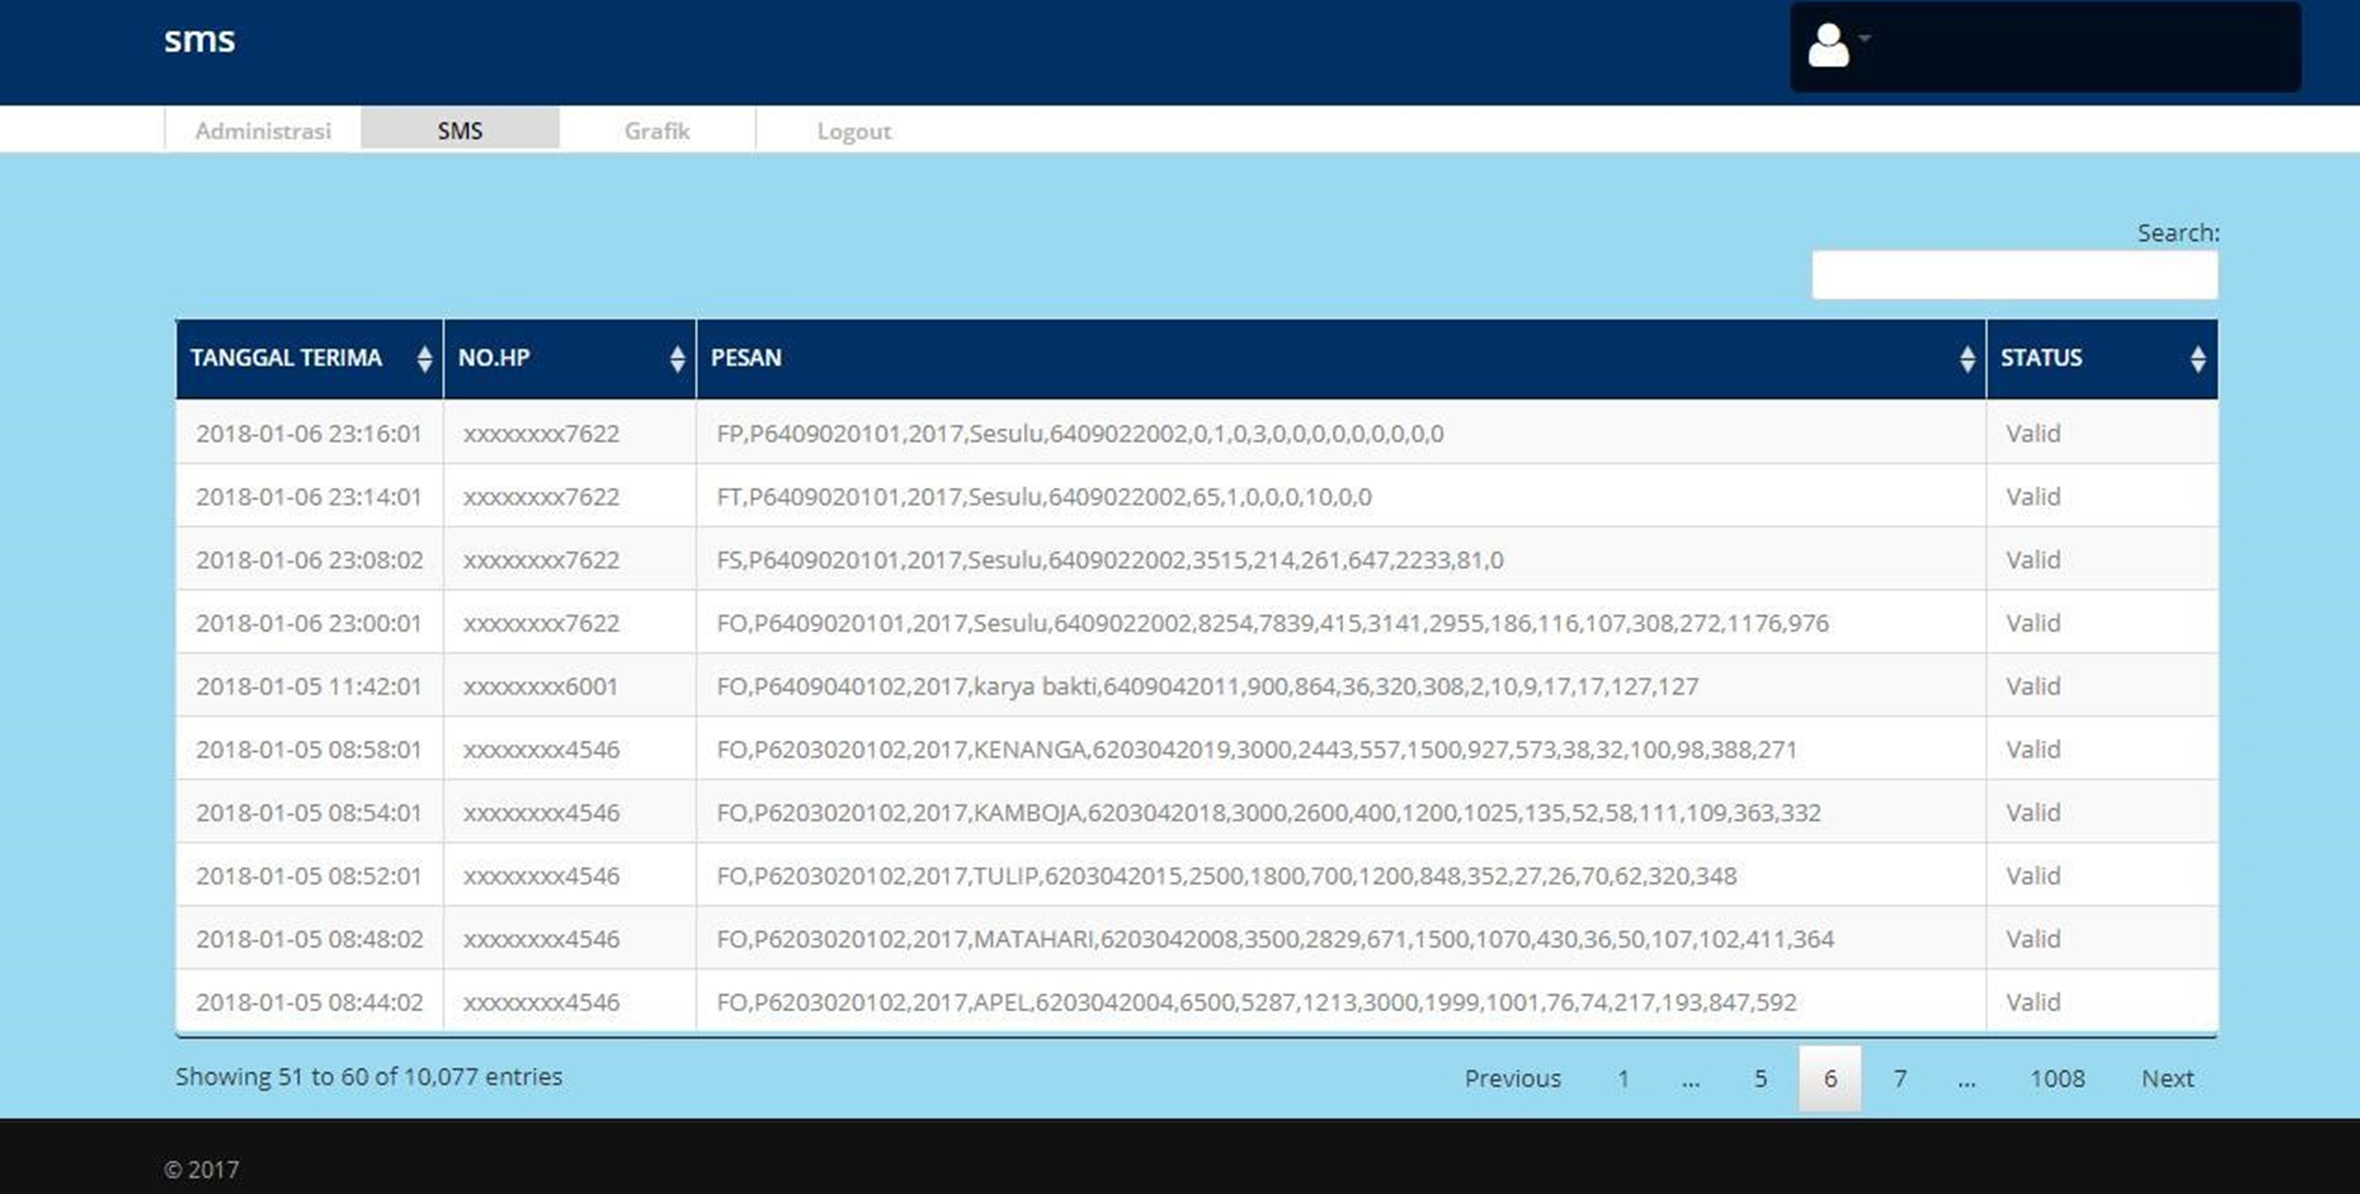Viewport: 2360px width, 1194px height.
Task: Select the SMS tab
Action: 460,131
